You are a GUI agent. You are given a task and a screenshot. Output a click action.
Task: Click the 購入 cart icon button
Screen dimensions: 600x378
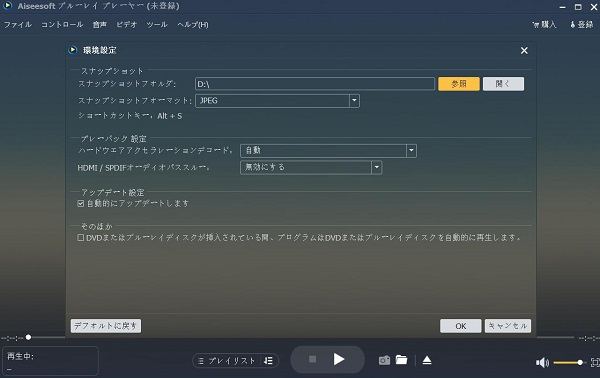(x=544, y=24)
